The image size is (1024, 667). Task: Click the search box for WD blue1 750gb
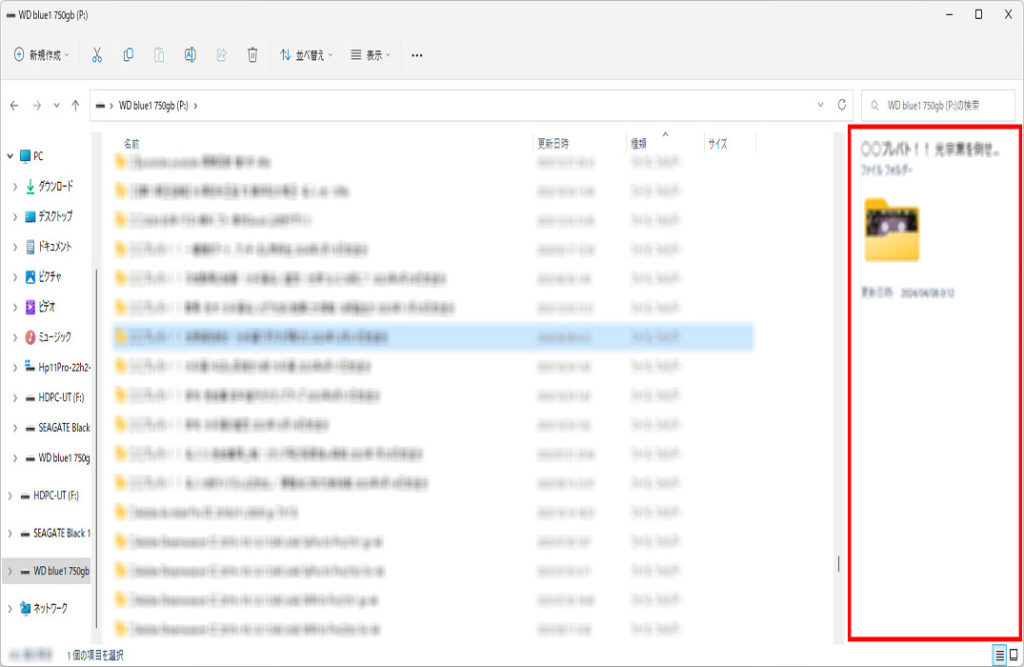(x=938, y=105)
